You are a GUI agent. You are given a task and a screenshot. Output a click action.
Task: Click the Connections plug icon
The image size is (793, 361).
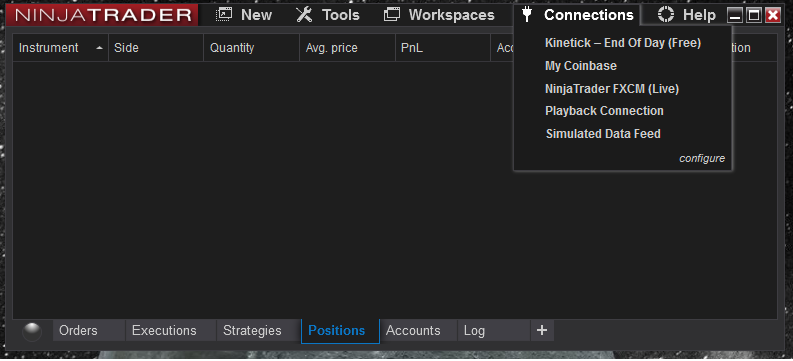[527, 15]
